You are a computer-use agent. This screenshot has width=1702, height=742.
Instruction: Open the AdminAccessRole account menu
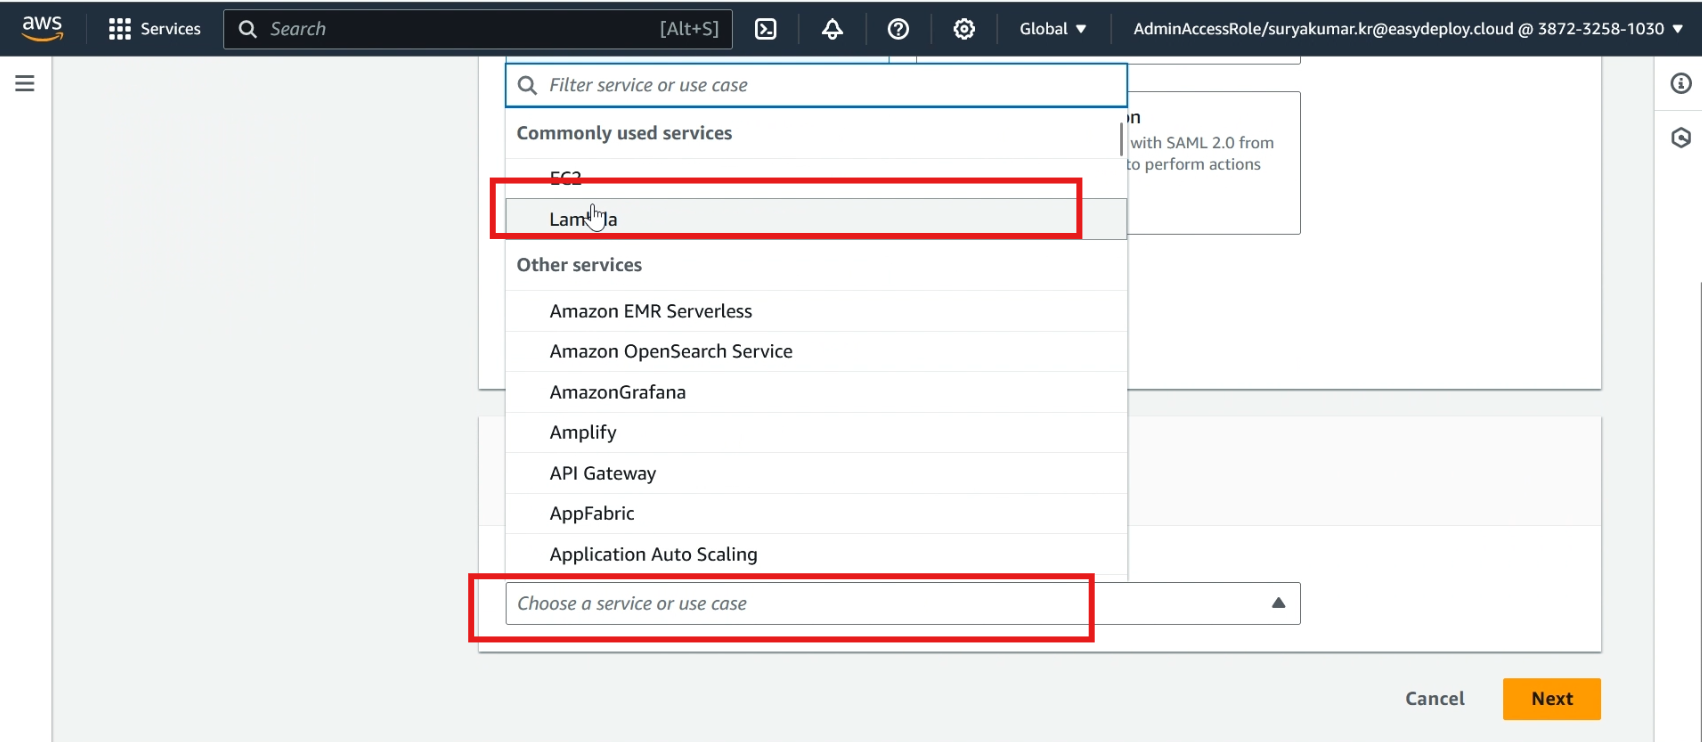point(1408,29)
